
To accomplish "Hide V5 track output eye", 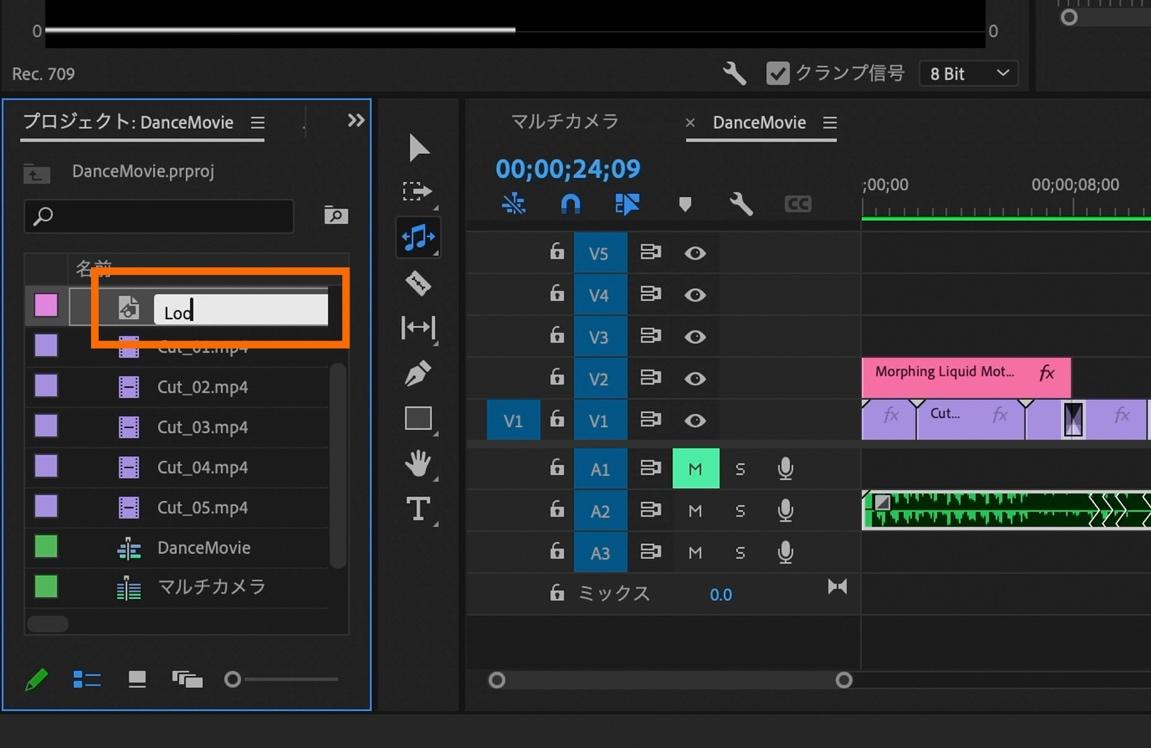I will click(695, 253).
